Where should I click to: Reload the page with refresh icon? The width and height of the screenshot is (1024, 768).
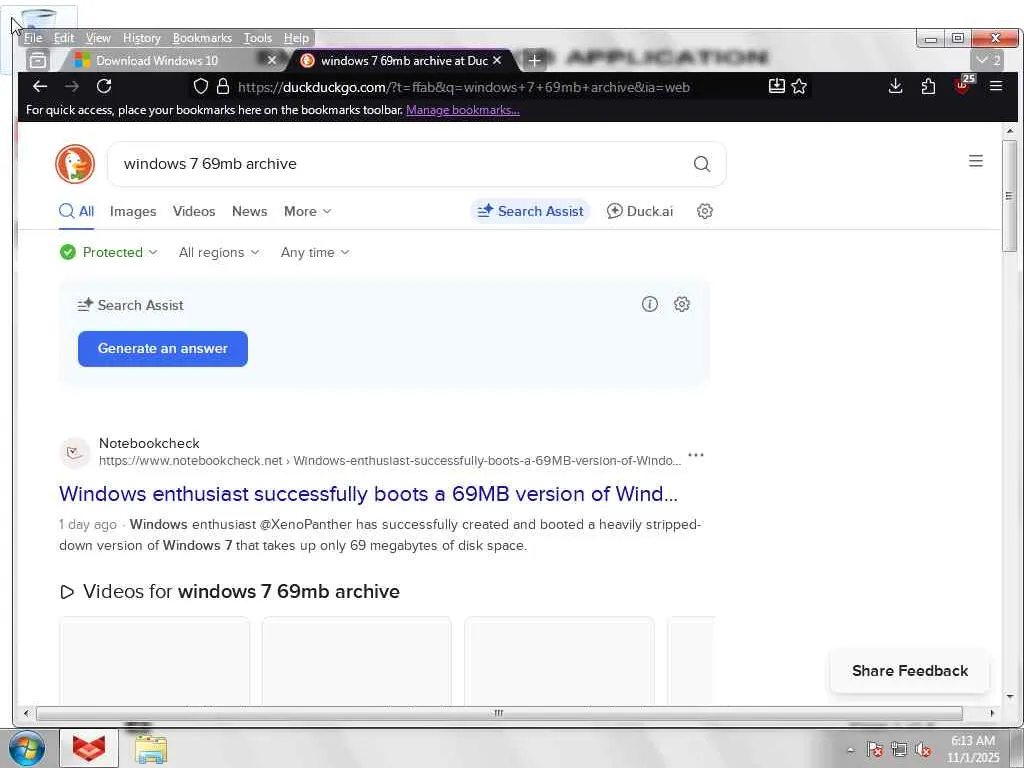click(x=104, y=86)
